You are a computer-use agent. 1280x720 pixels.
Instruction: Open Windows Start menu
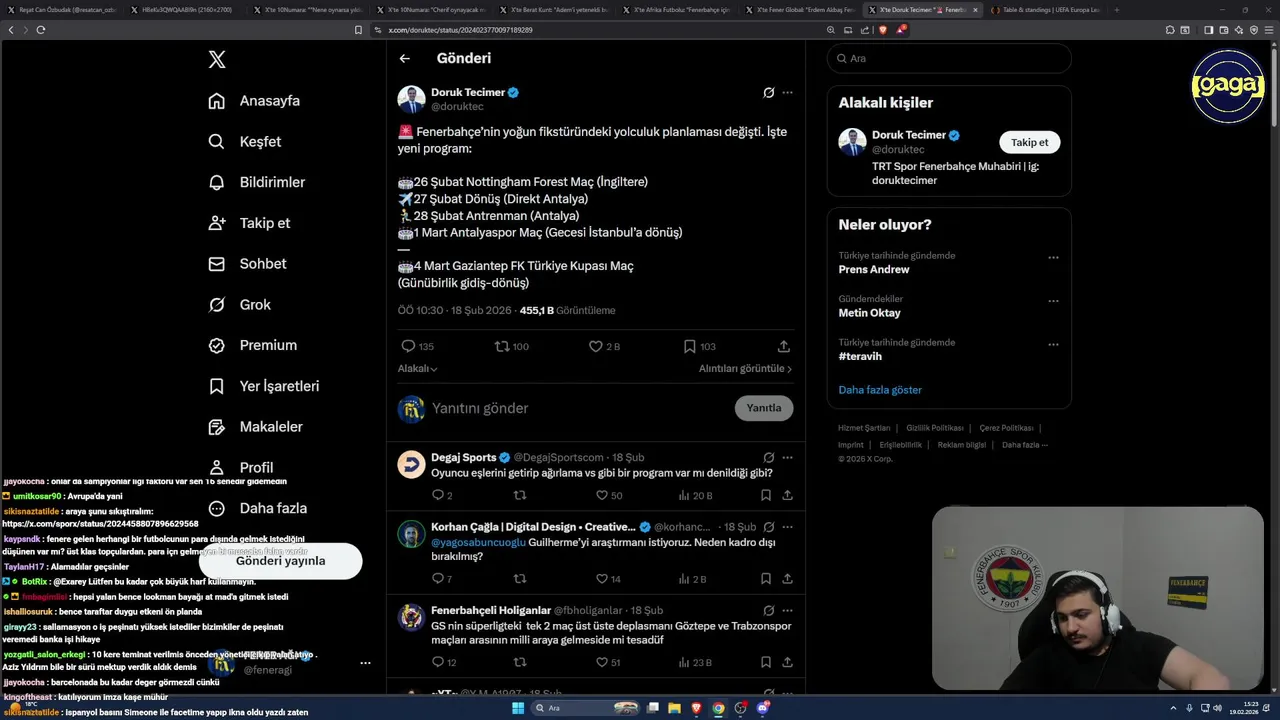click(x=518, y=708)
